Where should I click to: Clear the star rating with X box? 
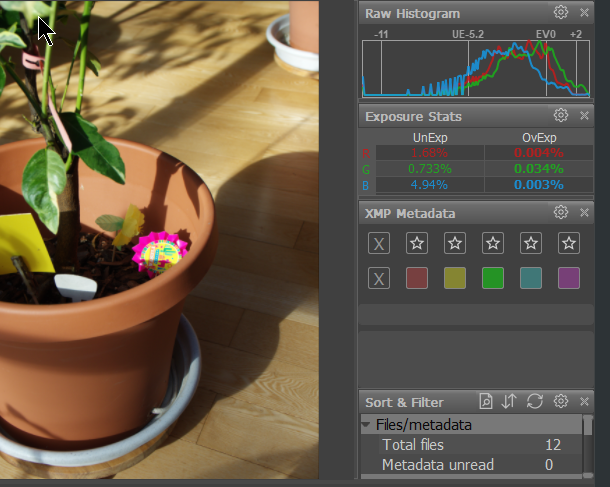click(379, 243)
